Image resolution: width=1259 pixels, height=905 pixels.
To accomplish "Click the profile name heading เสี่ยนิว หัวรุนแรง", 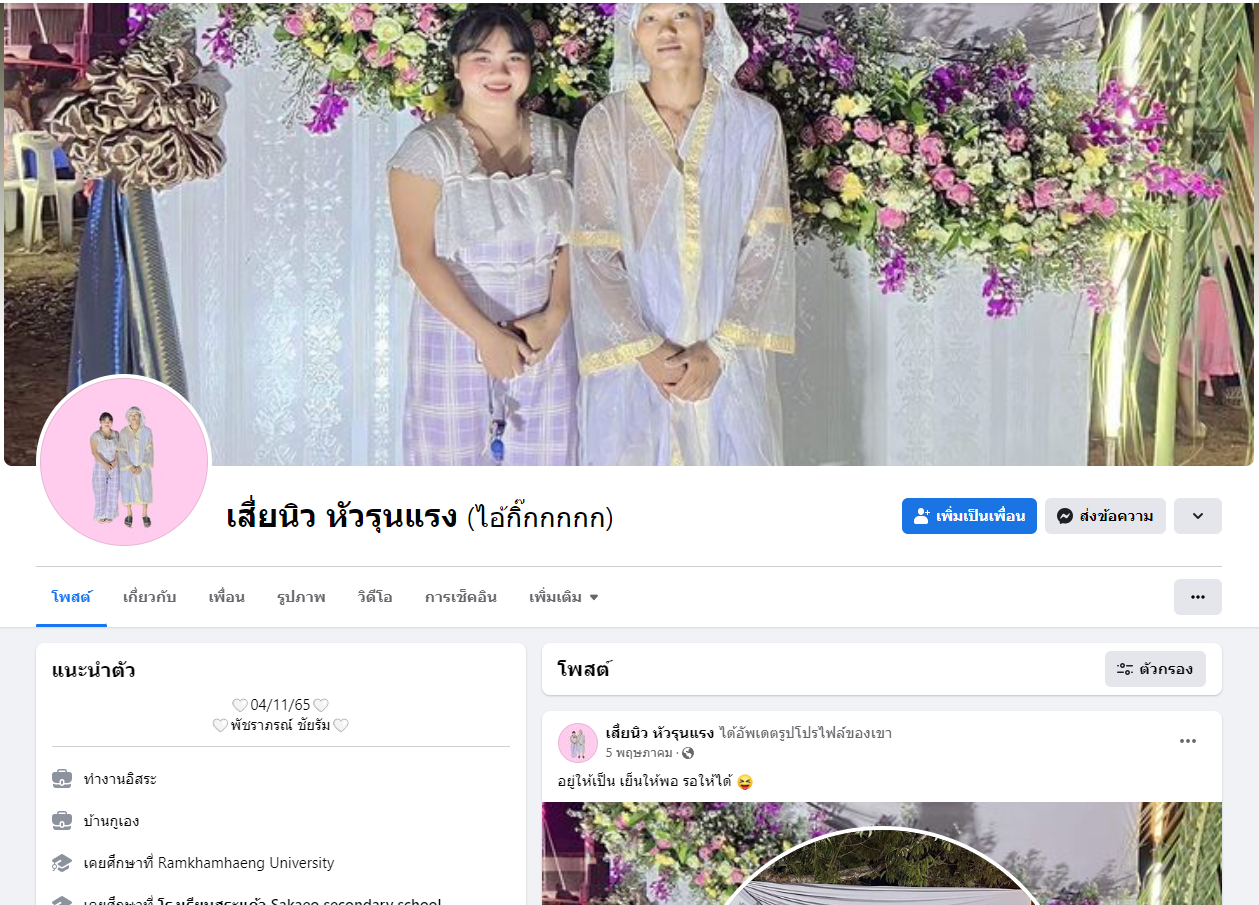I will coord(342,517).
